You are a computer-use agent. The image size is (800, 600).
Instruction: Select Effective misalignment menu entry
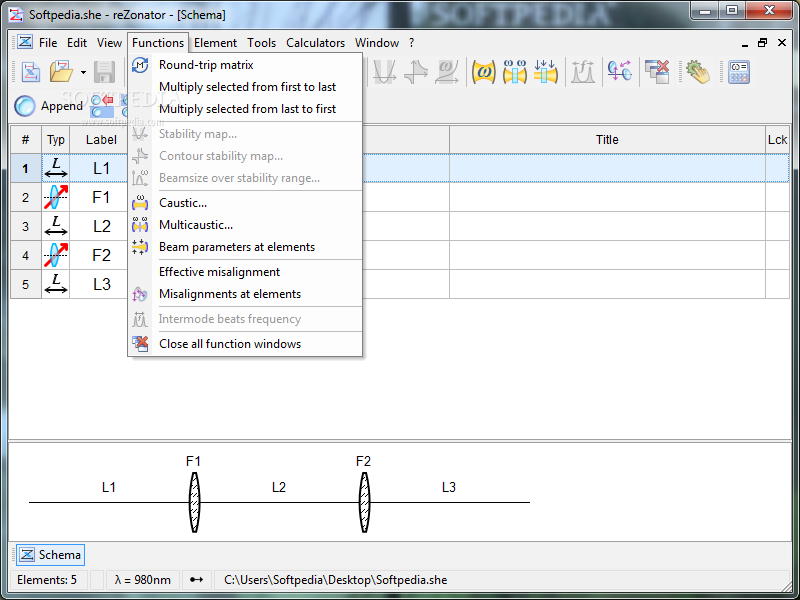(245, 272)
